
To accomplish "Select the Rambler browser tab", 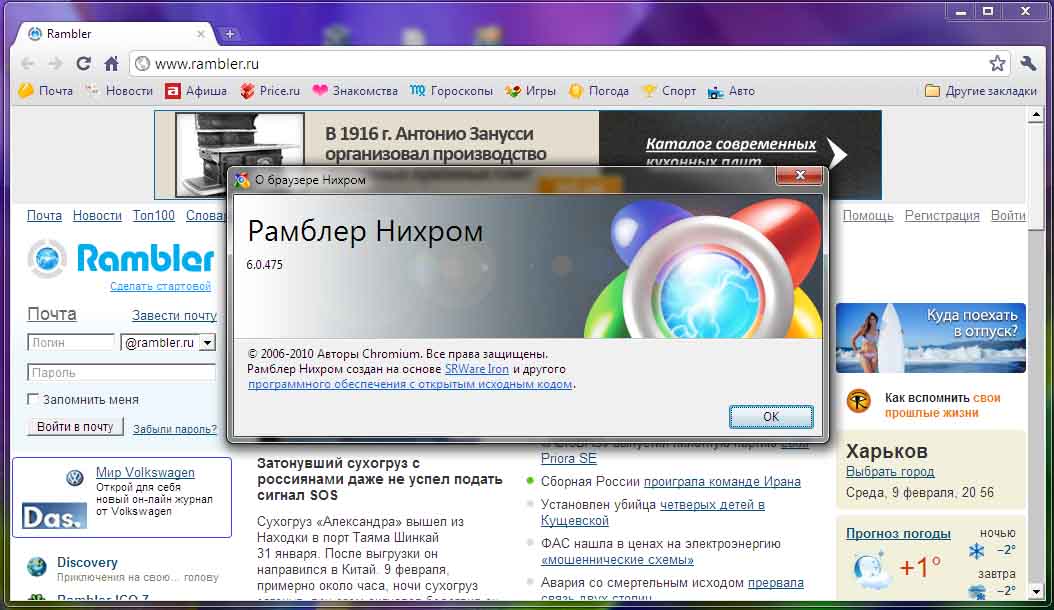I will [x=116, y=34].
